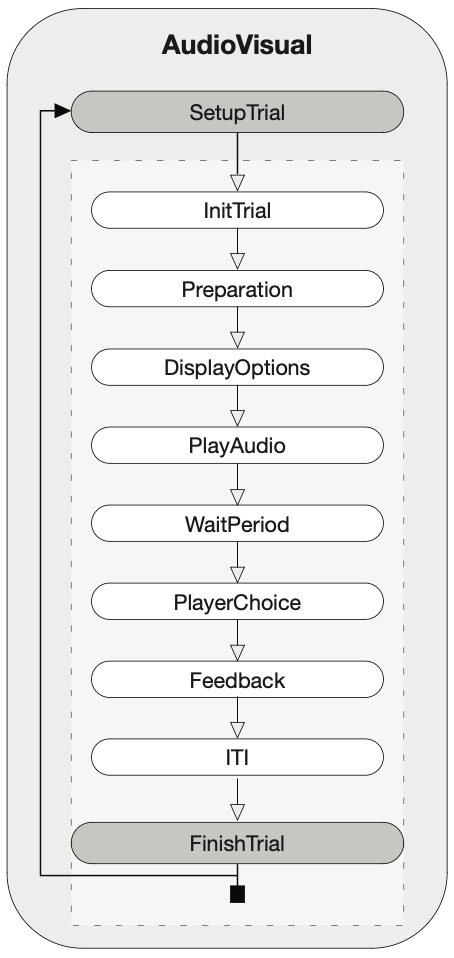
Task: Click the PlayerChoice state
Action: (237, 602)
